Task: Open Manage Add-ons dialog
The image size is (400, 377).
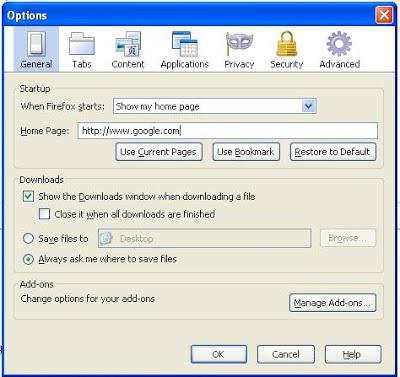Action: pyautogui.click(x=332, y=303)
